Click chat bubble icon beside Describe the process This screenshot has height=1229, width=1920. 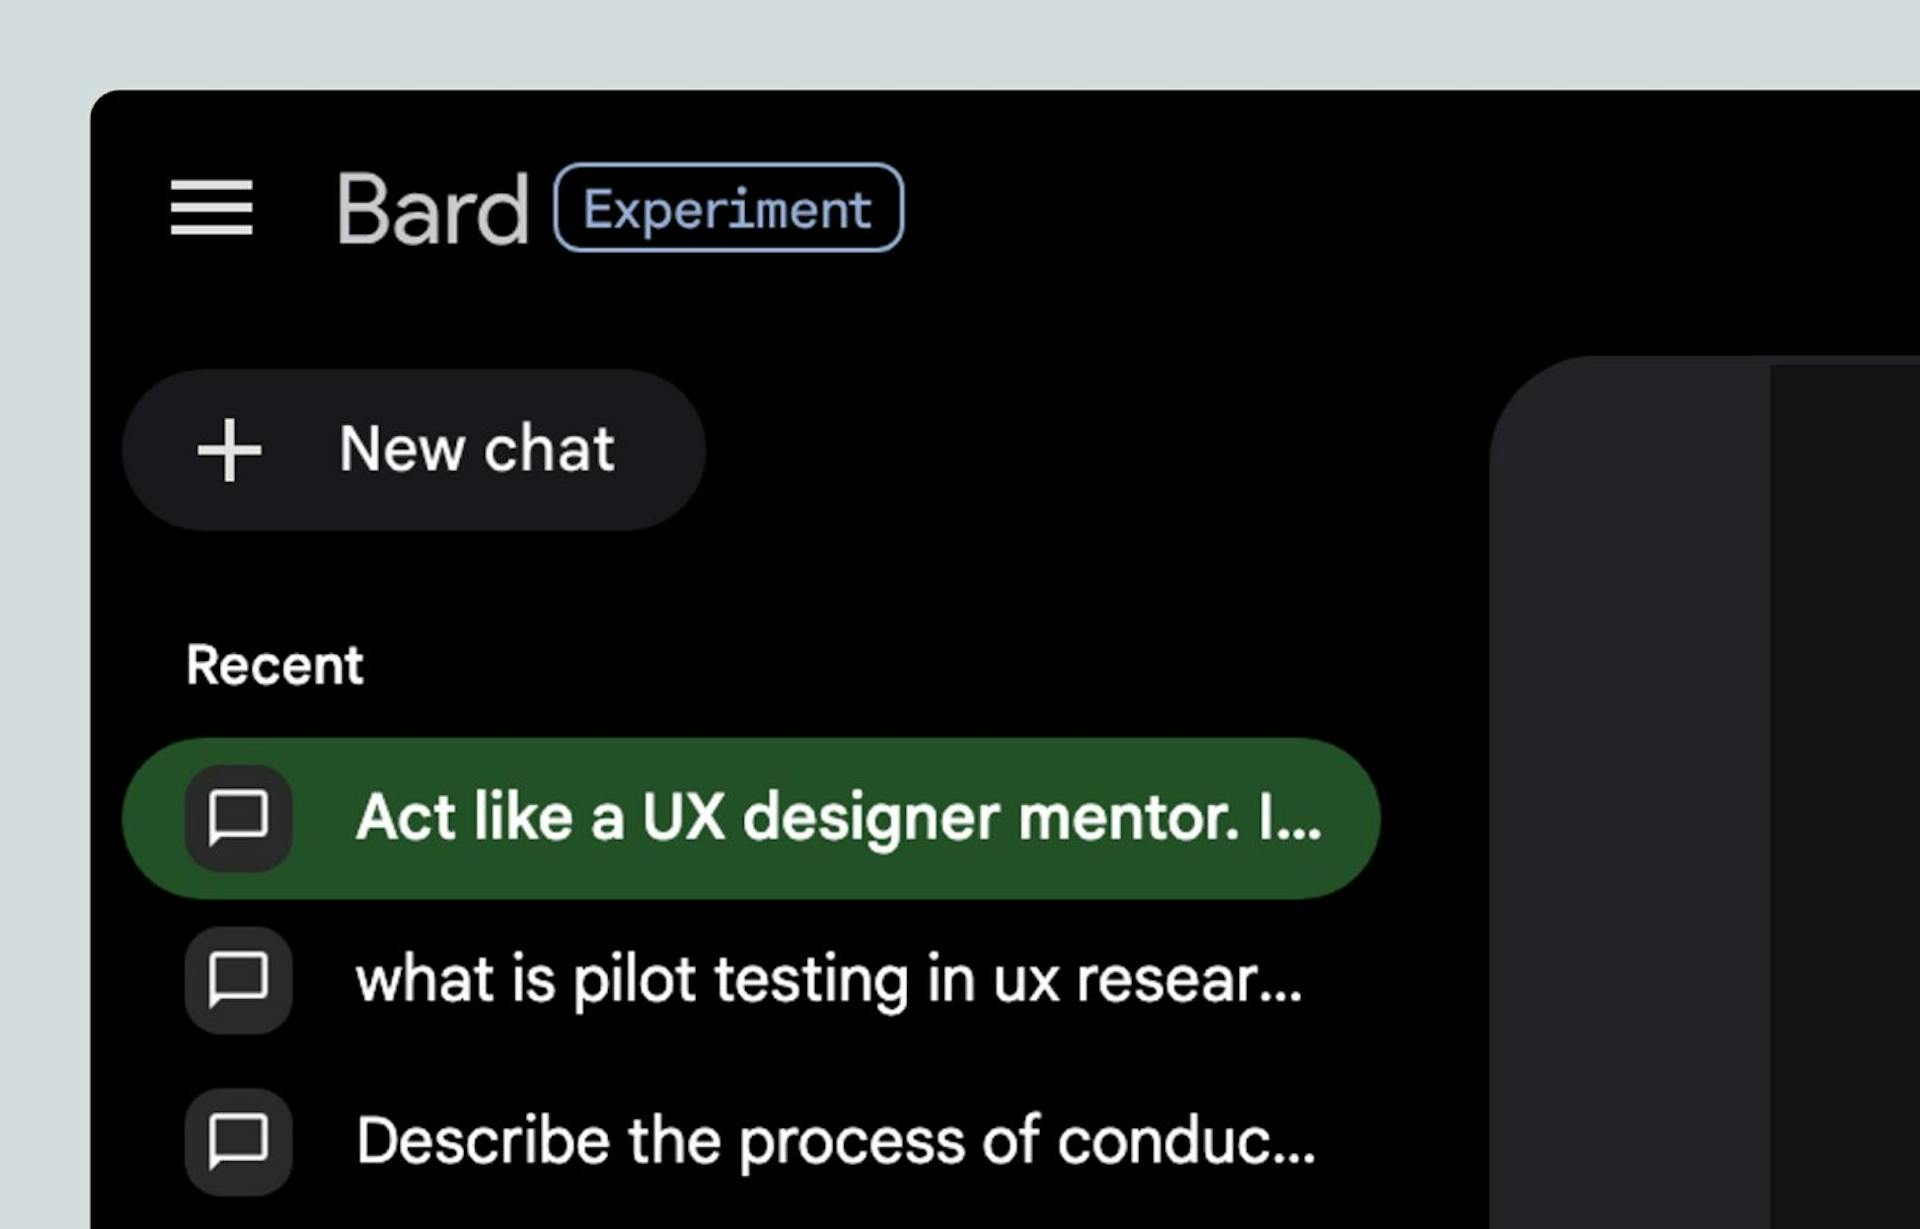tap(238, 1141)
